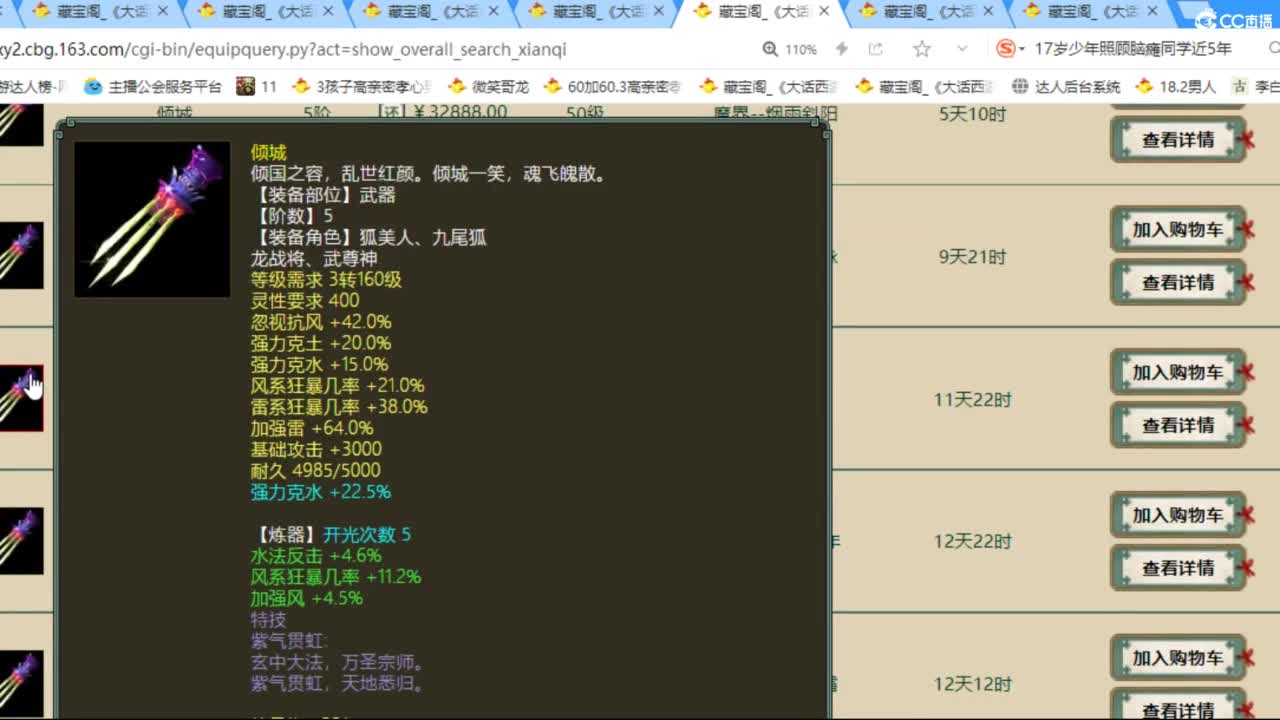This screenshot has width=1280, height=720.
Task: Click the 【阶数】5 line
Action: 292,216
